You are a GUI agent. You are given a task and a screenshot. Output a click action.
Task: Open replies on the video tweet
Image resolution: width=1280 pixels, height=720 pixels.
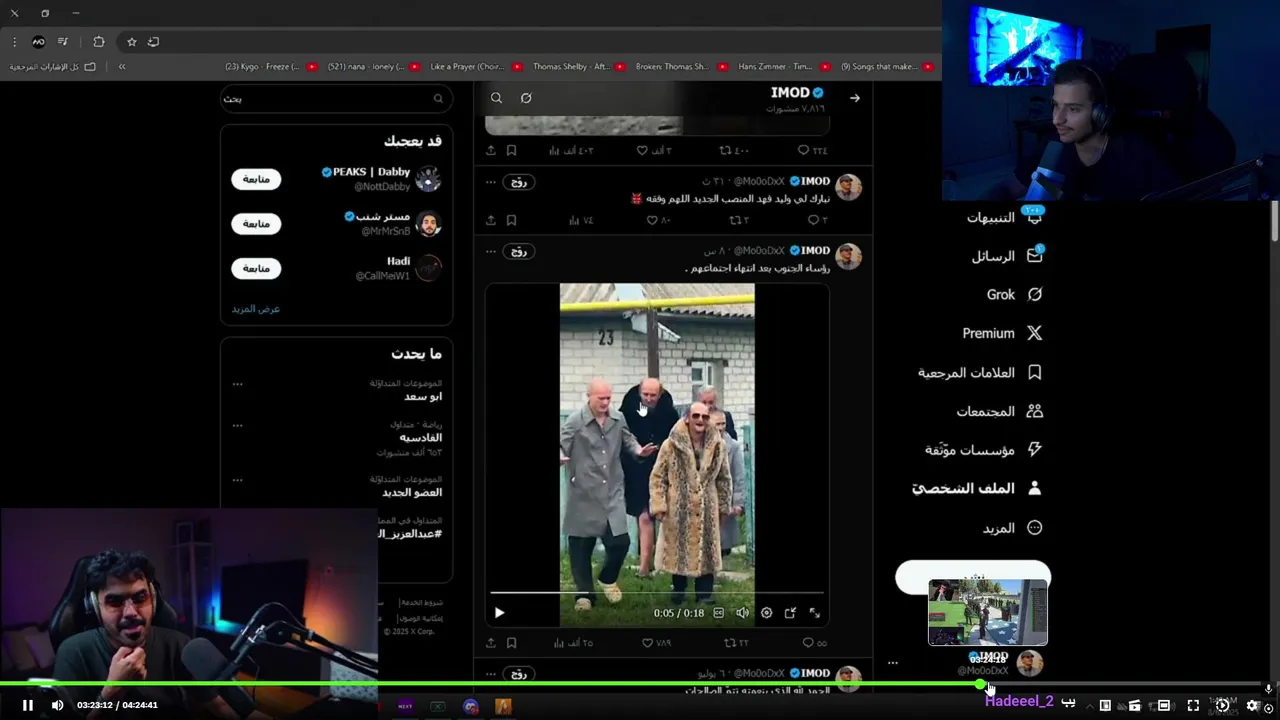pyautogui.click(x=816, y=643)
